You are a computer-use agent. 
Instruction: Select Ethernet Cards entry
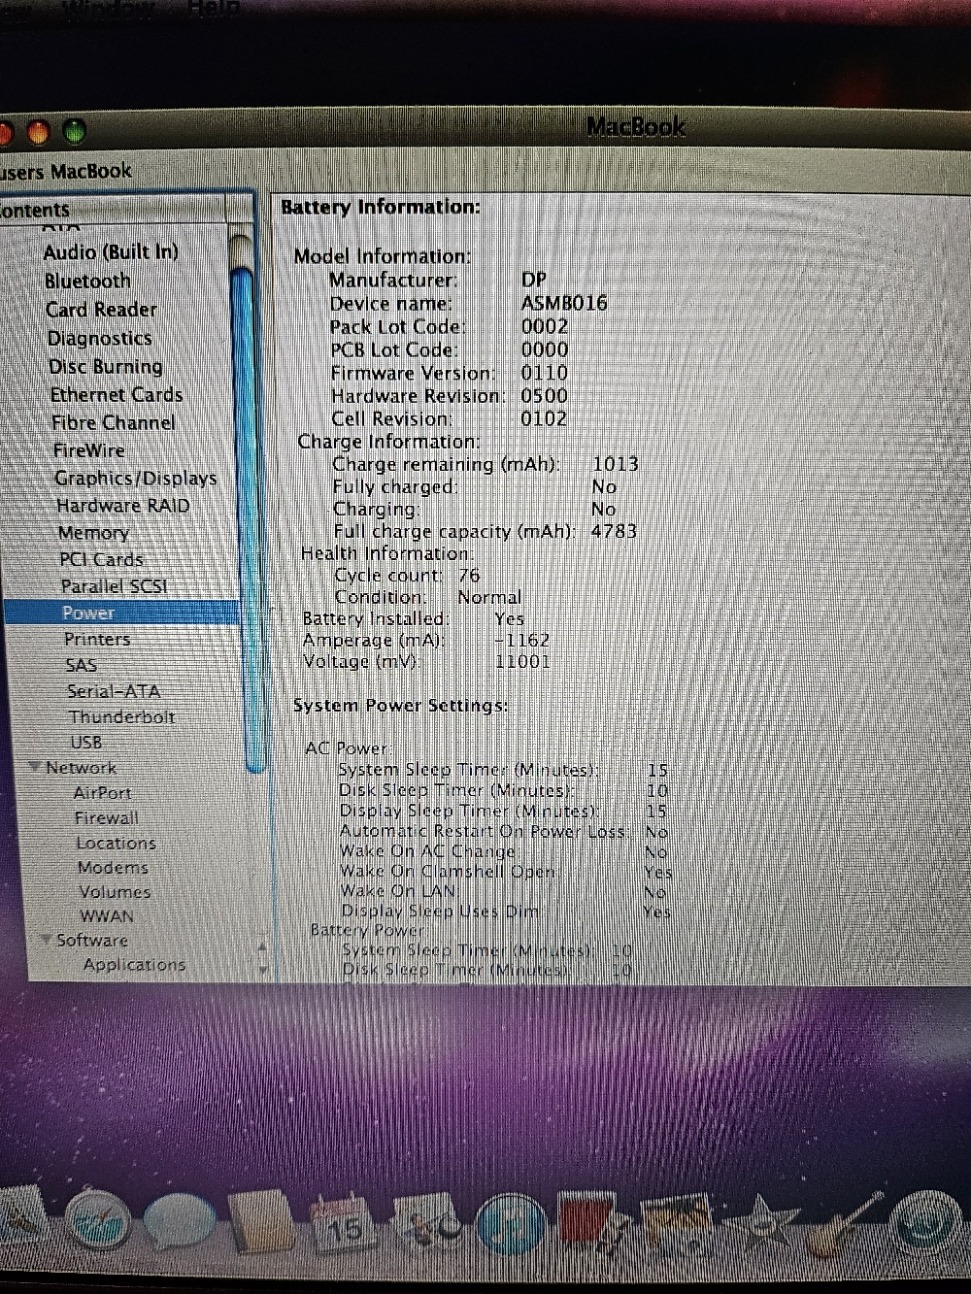(x=116, y=394)
